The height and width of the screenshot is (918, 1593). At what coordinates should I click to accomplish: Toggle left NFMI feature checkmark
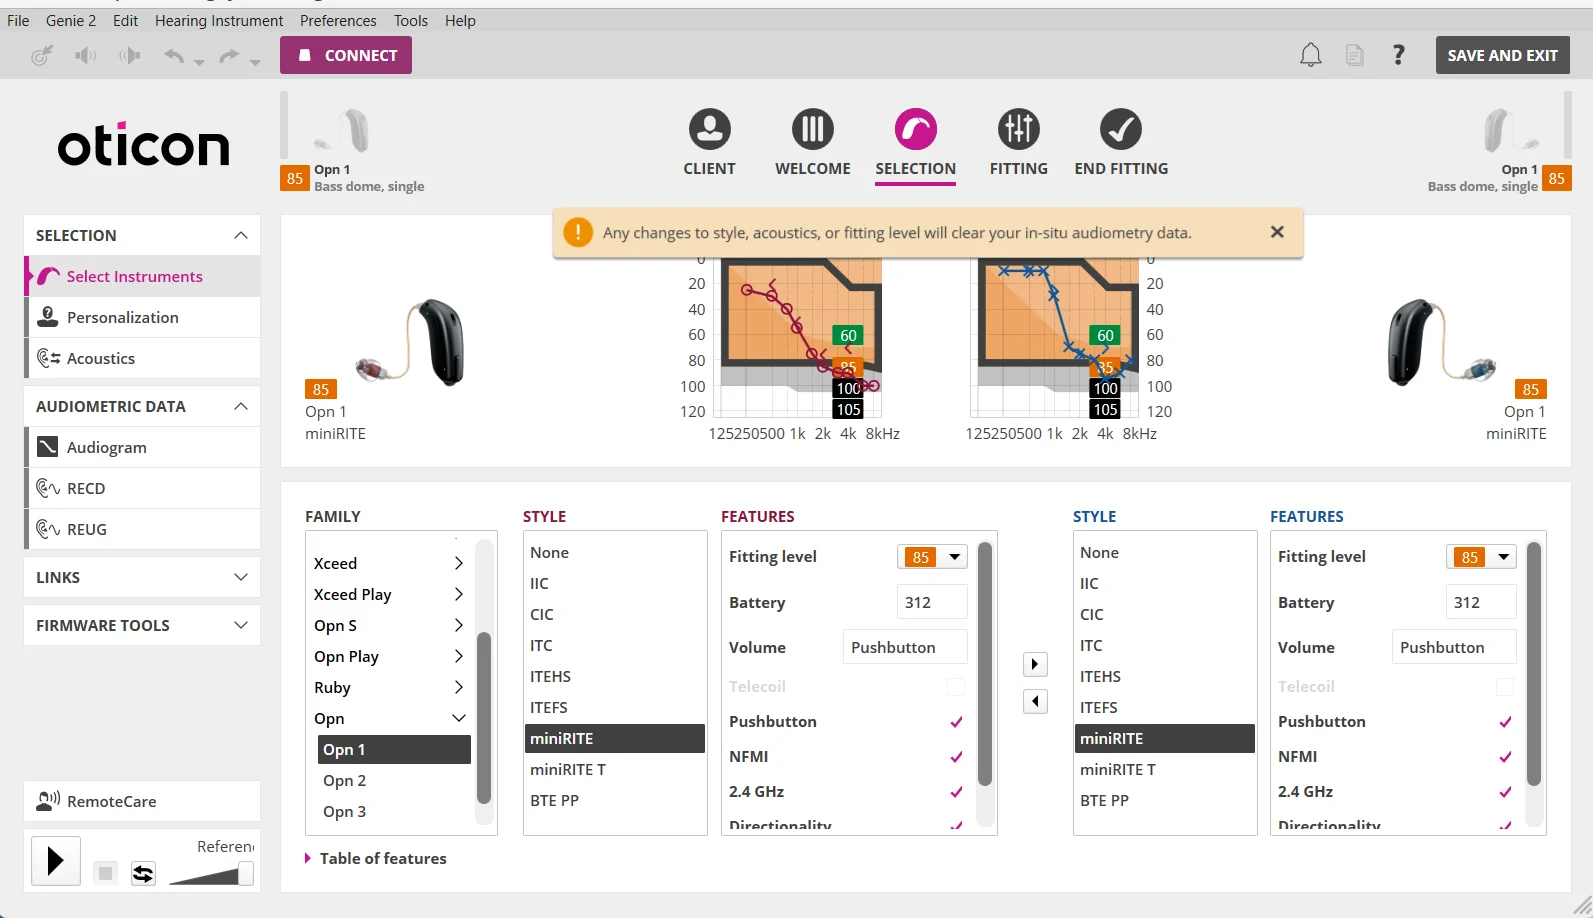click(956, 757)
